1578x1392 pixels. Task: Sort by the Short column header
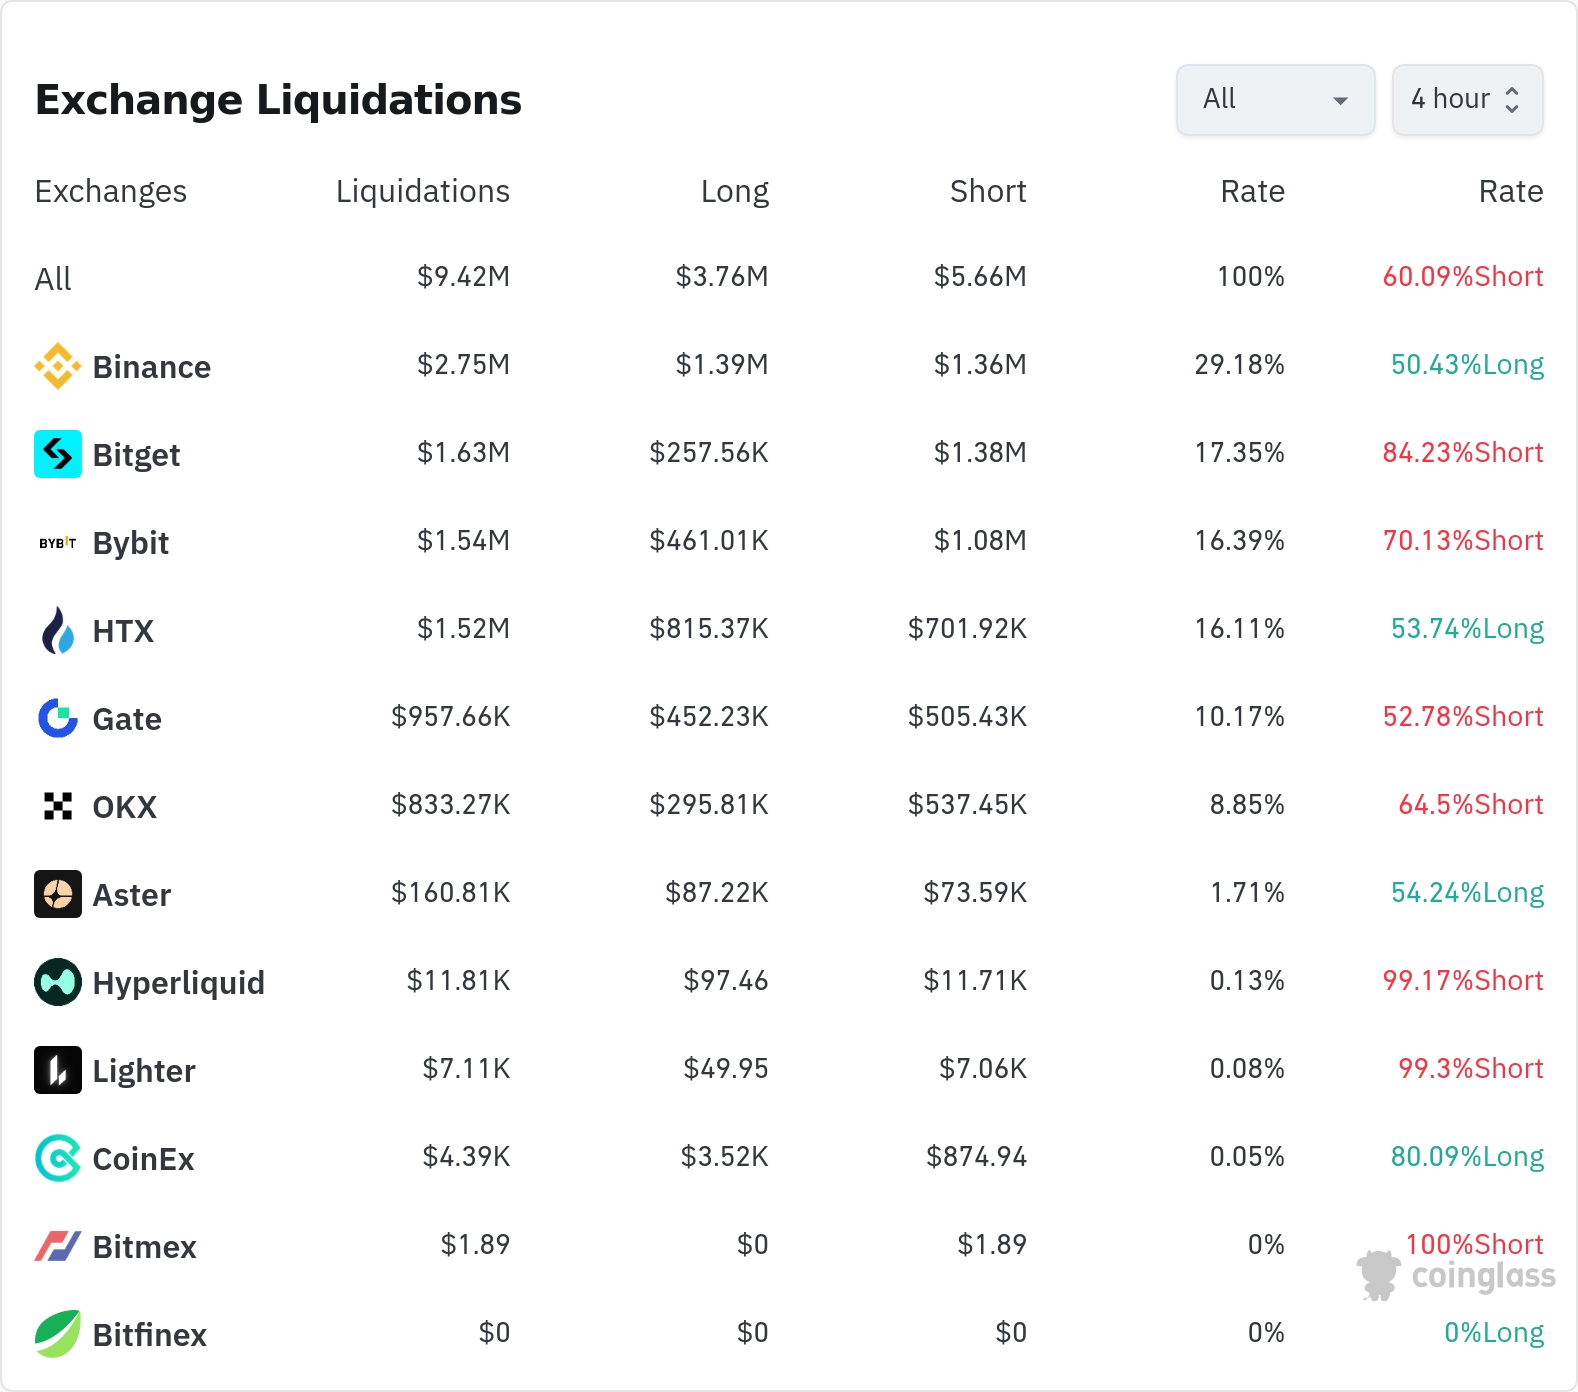pyautogui.click(x=987, y=191)
